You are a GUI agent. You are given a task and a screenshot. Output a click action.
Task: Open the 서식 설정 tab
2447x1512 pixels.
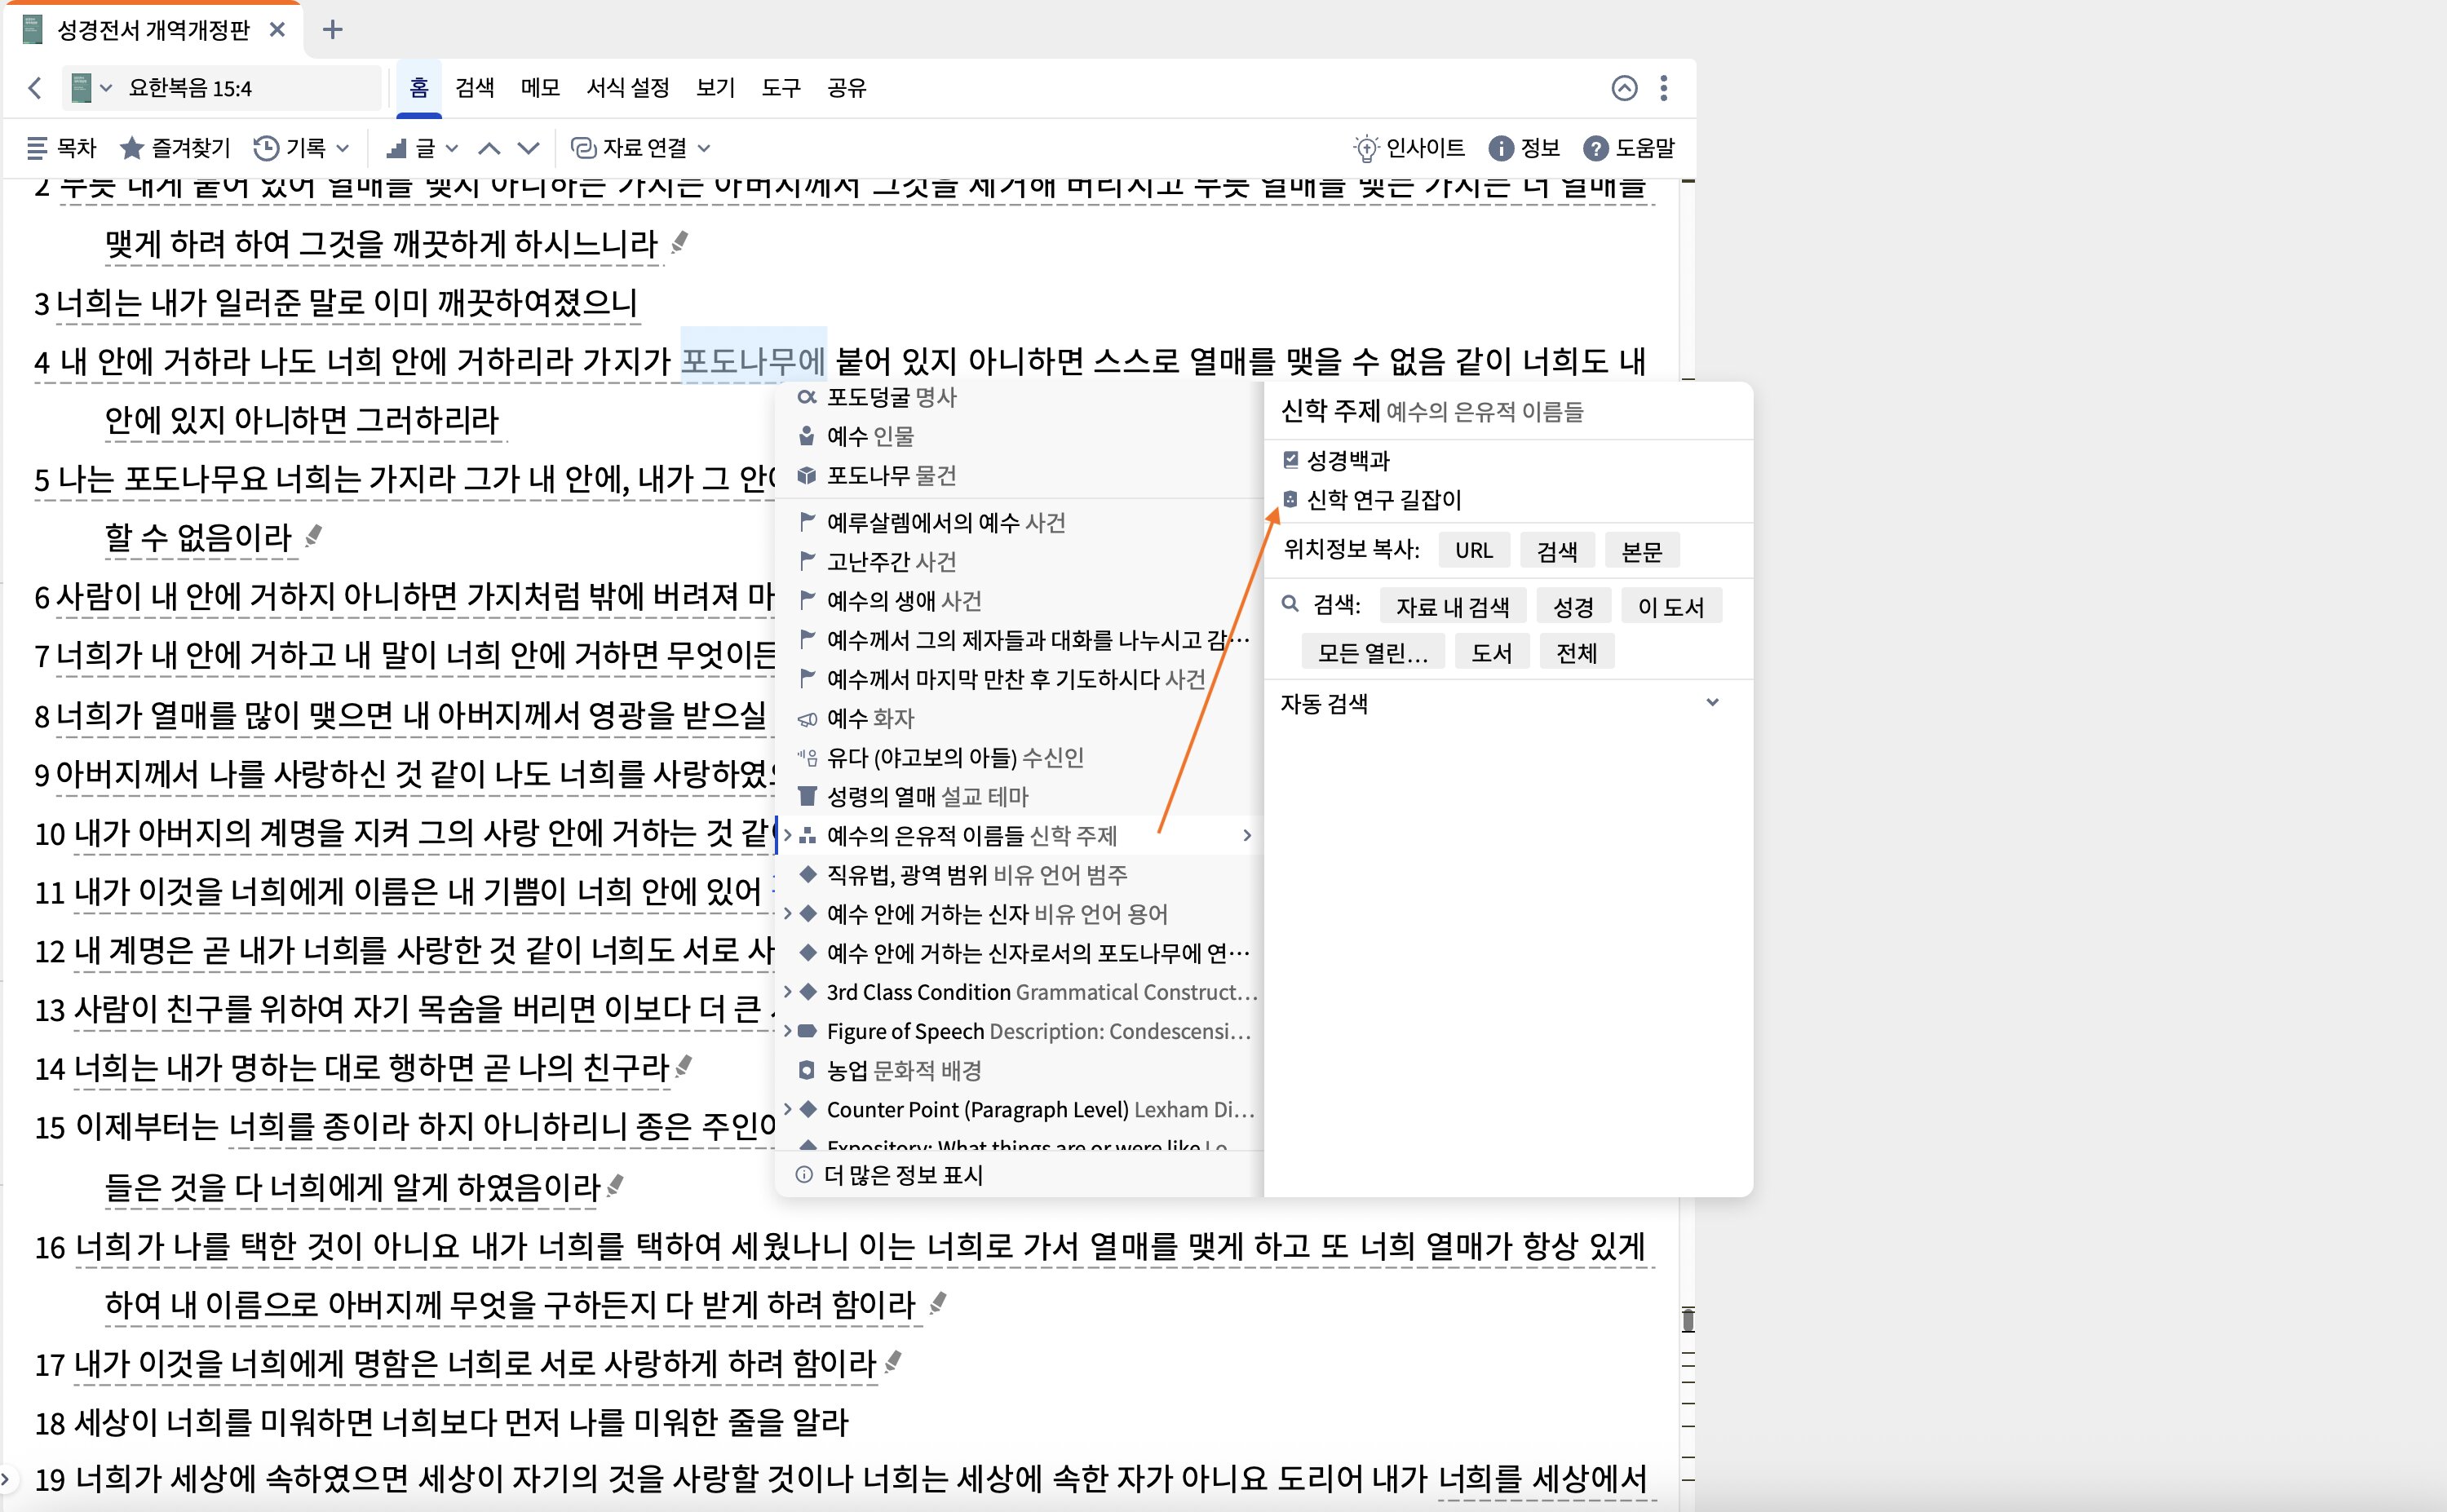click(628, 88)
